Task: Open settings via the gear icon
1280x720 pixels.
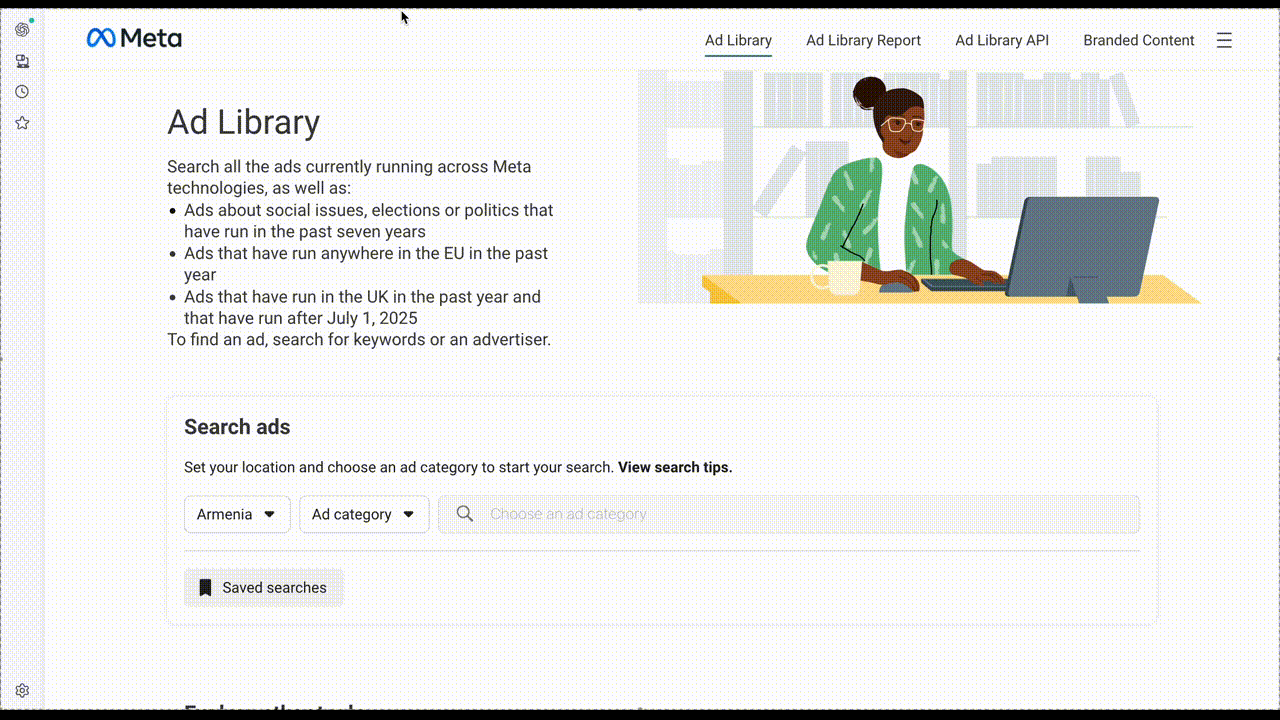Action: pos(22,690)
